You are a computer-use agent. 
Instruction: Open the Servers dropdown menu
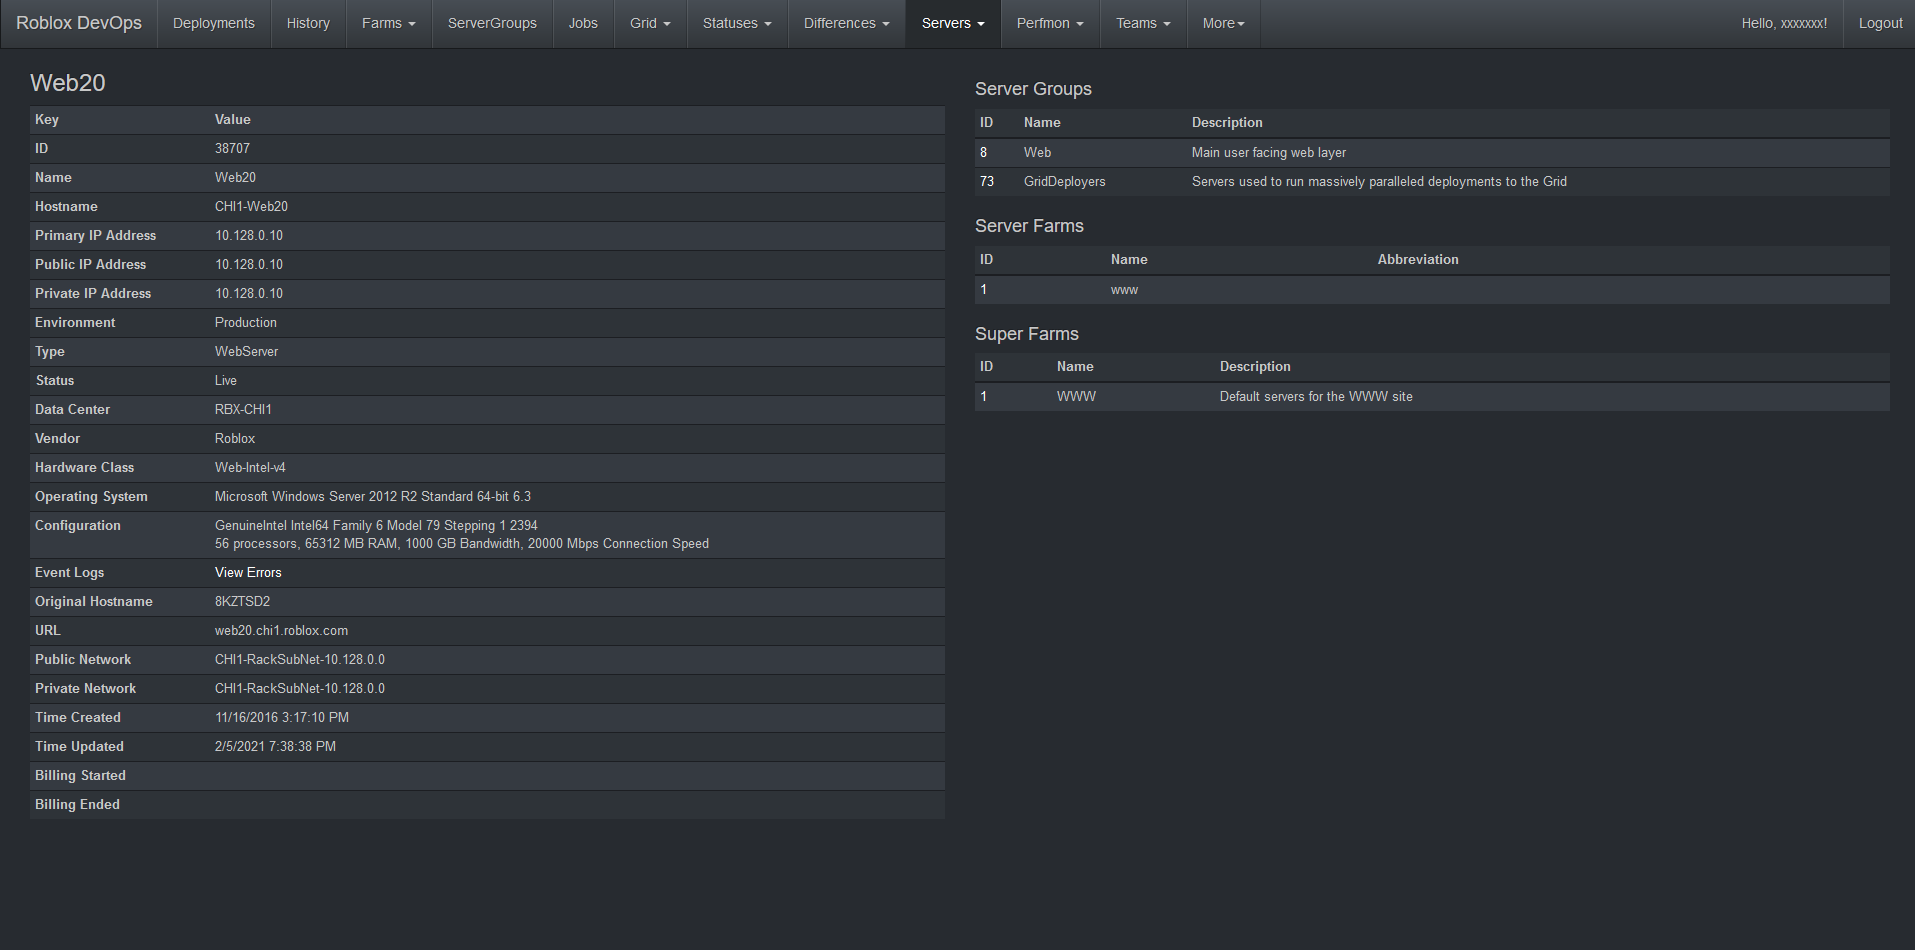953,23
